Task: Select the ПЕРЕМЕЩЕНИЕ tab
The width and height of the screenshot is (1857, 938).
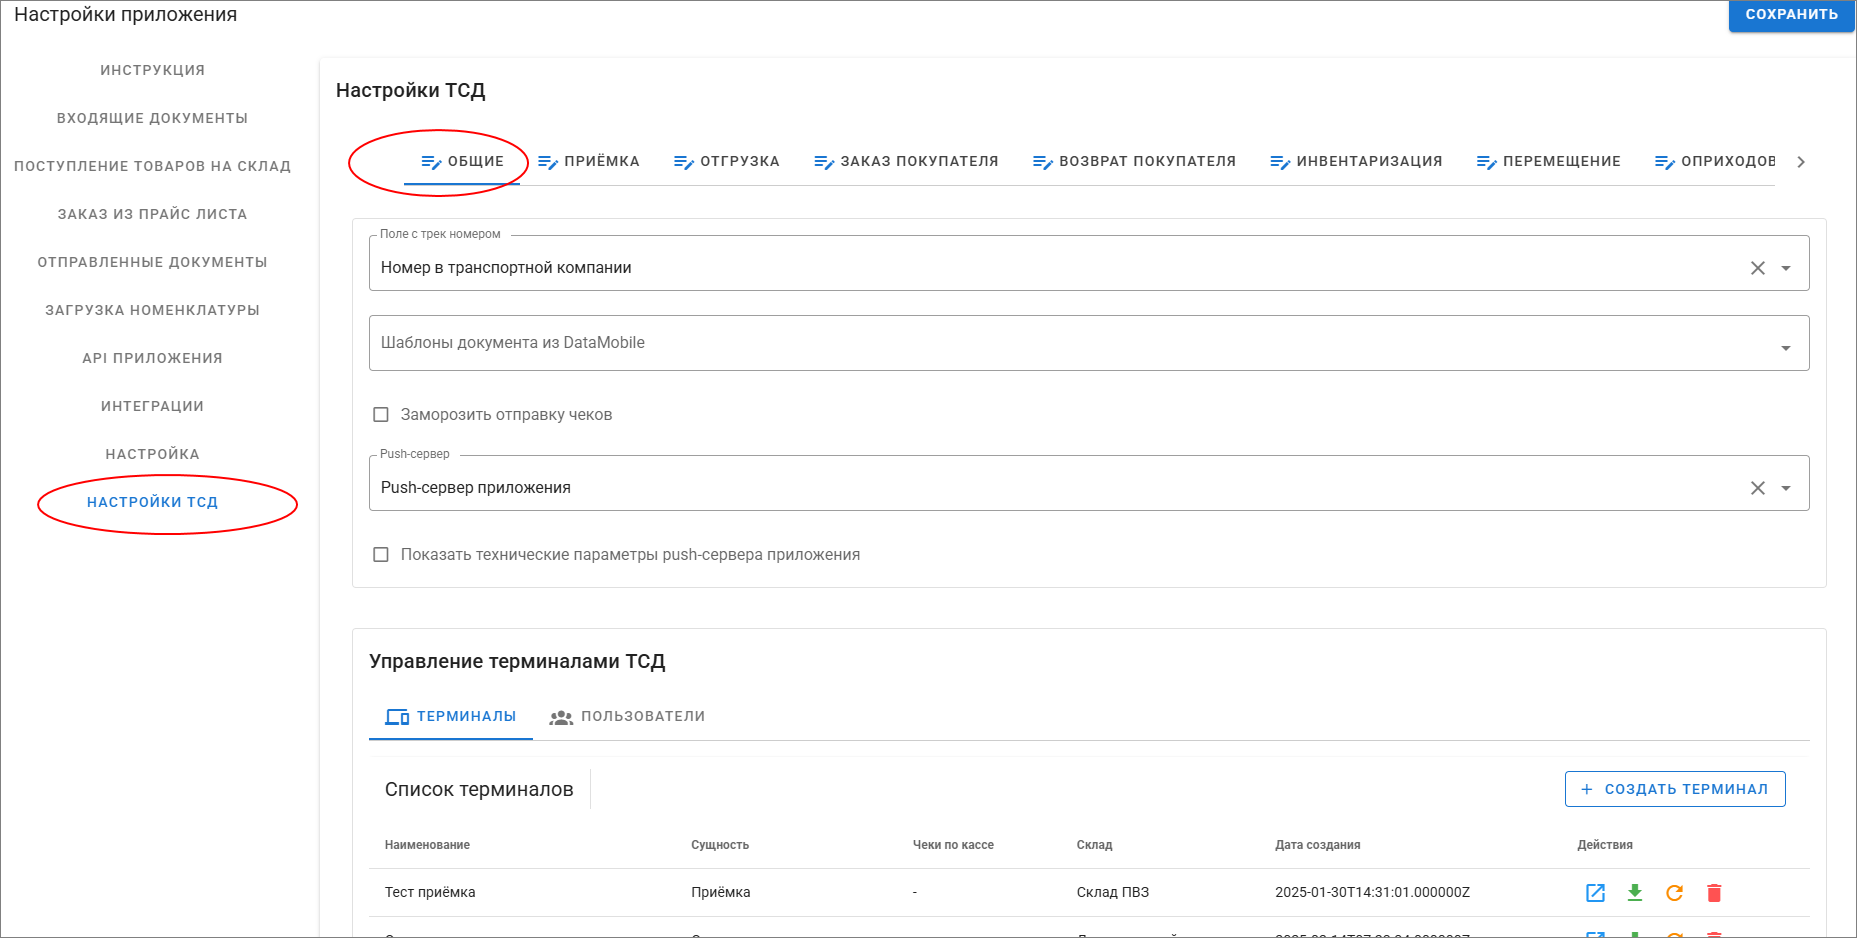Action: coord(1548,162)
